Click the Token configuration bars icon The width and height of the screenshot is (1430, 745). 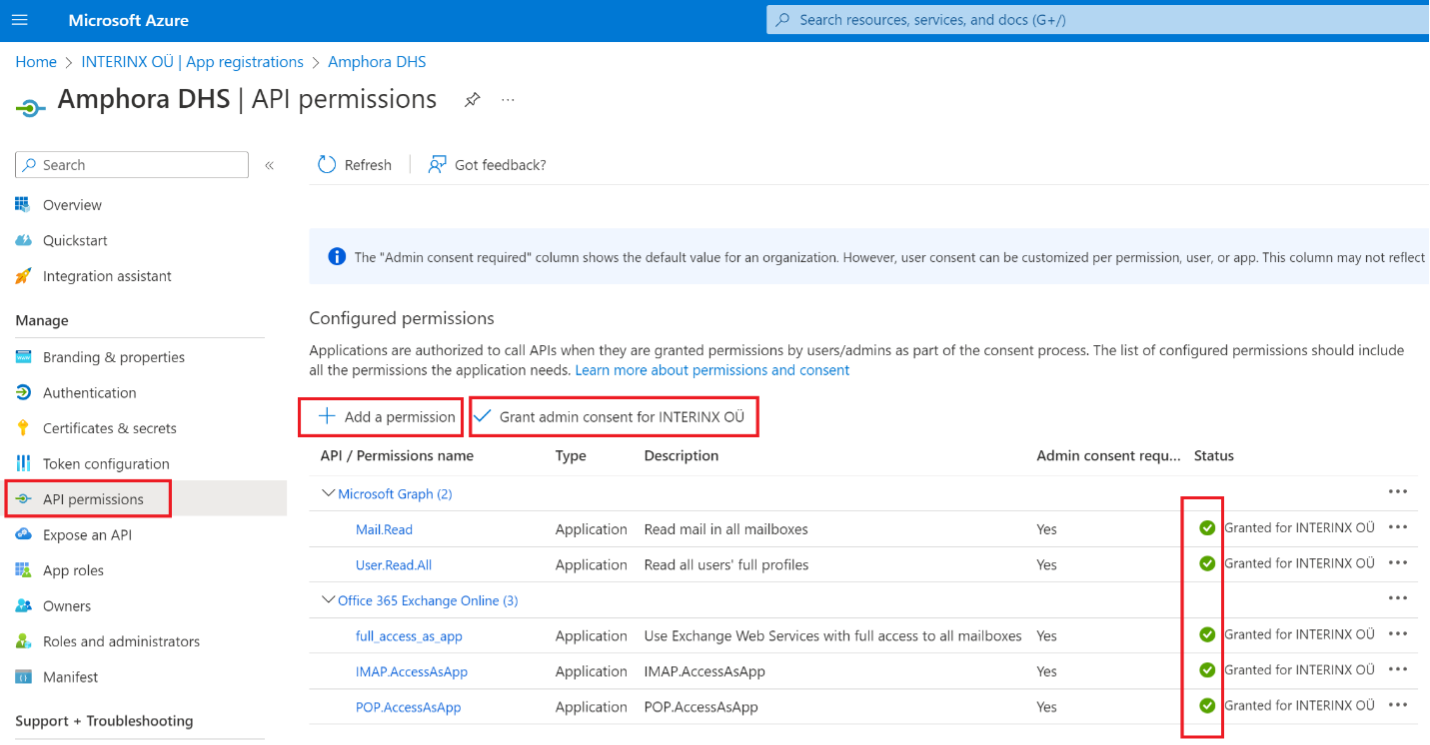coord(23,464)
